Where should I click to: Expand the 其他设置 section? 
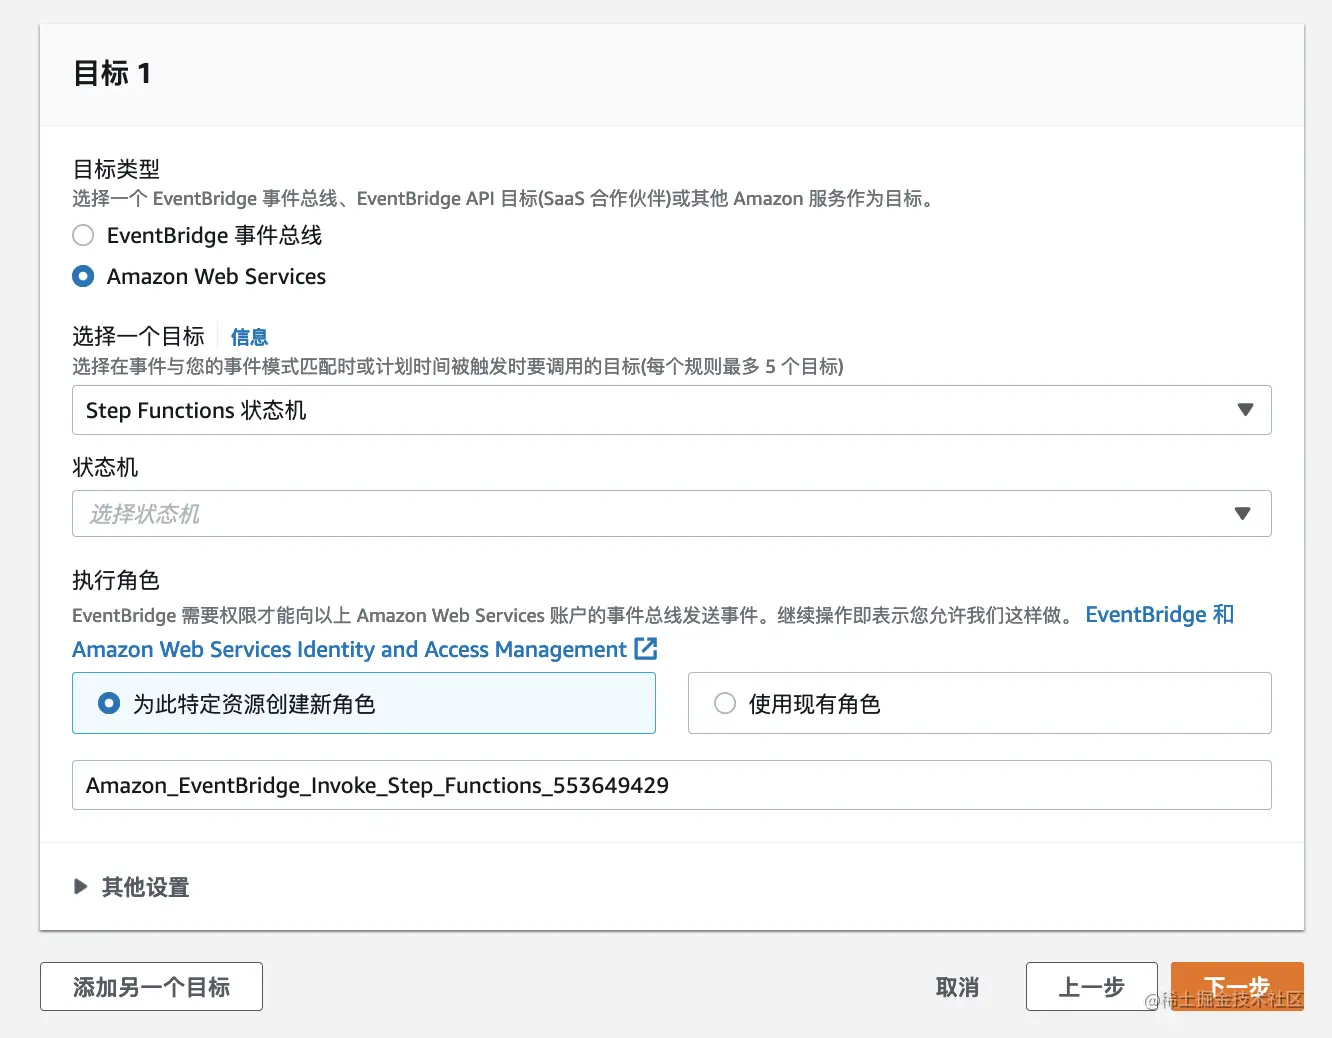pos(131,887)
